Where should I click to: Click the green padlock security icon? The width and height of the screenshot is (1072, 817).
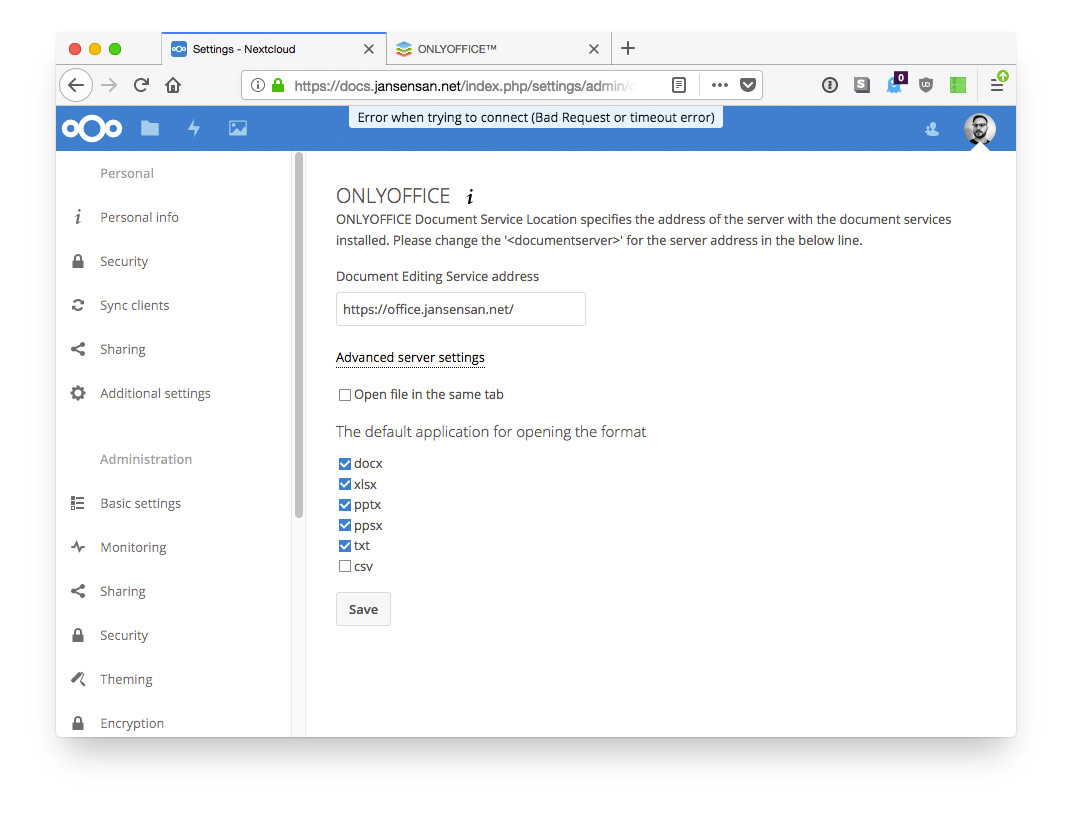[x=278, y=85]
